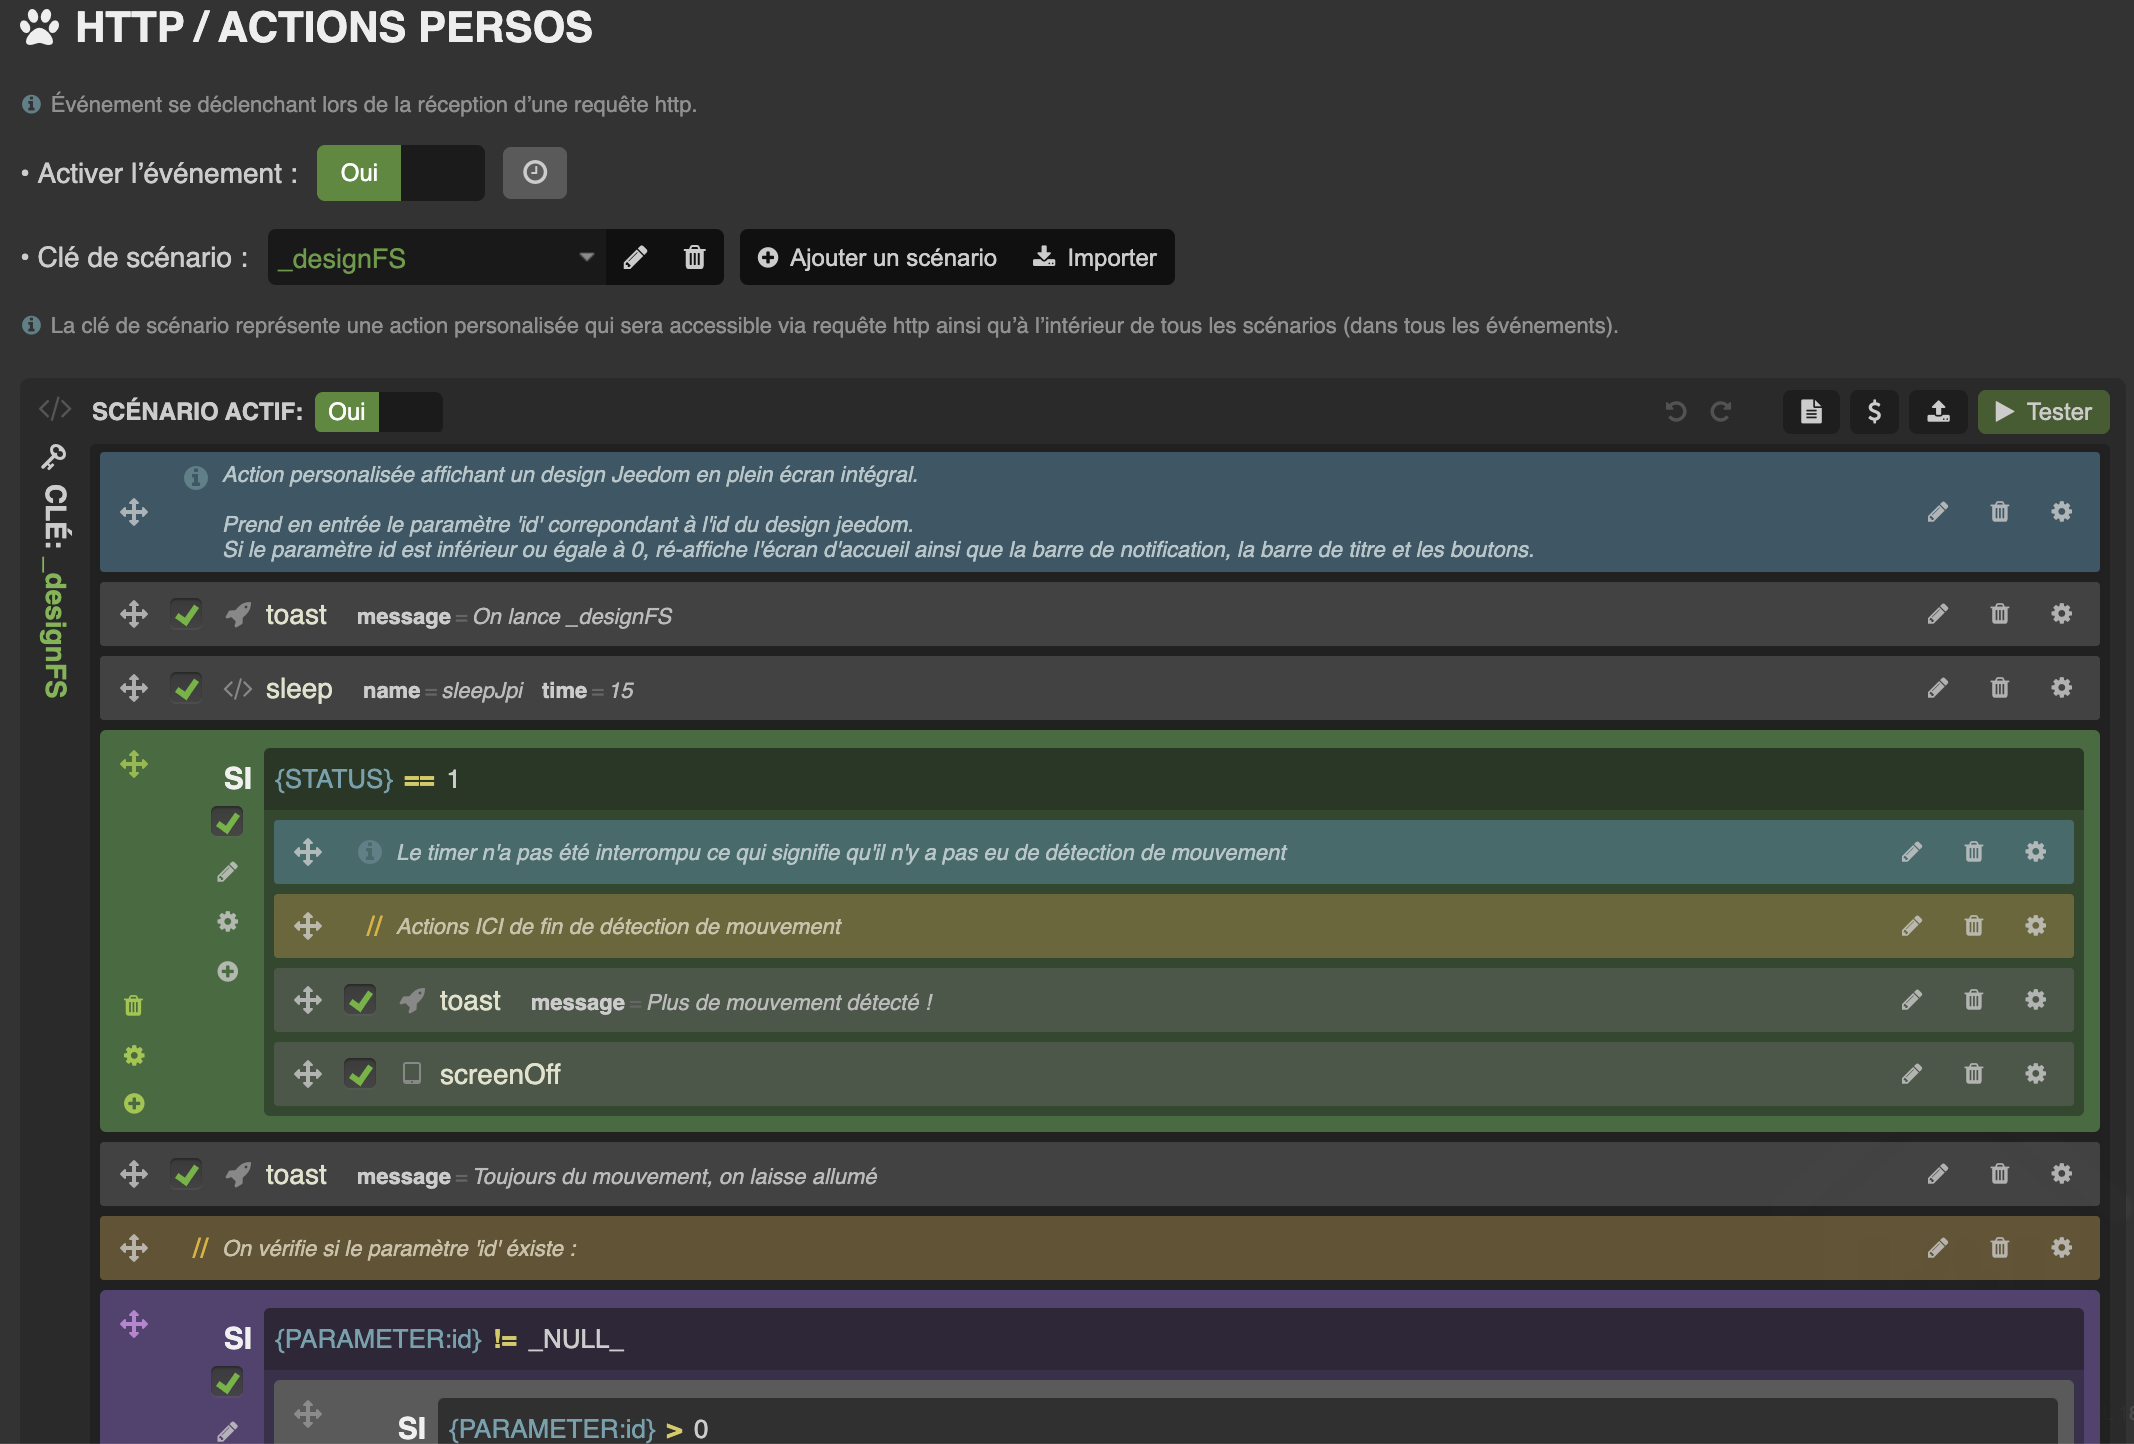Screen dimensions: 2134x1444
Task: Edit the 'On lance _designFS' toast action
Action: (1938, 614)
